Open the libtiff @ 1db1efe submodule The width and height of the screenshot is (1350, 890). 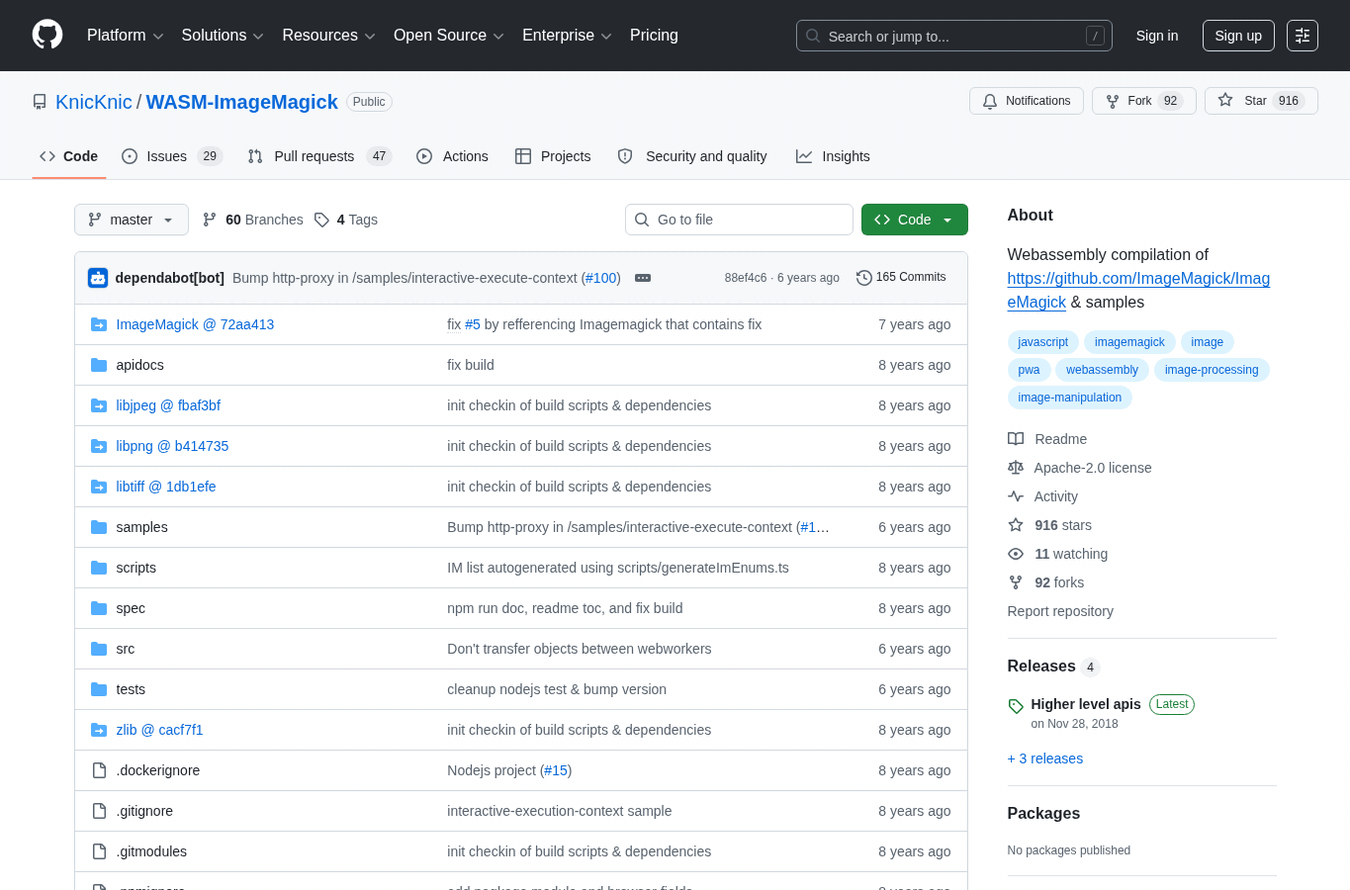click(x=166, y=487)
